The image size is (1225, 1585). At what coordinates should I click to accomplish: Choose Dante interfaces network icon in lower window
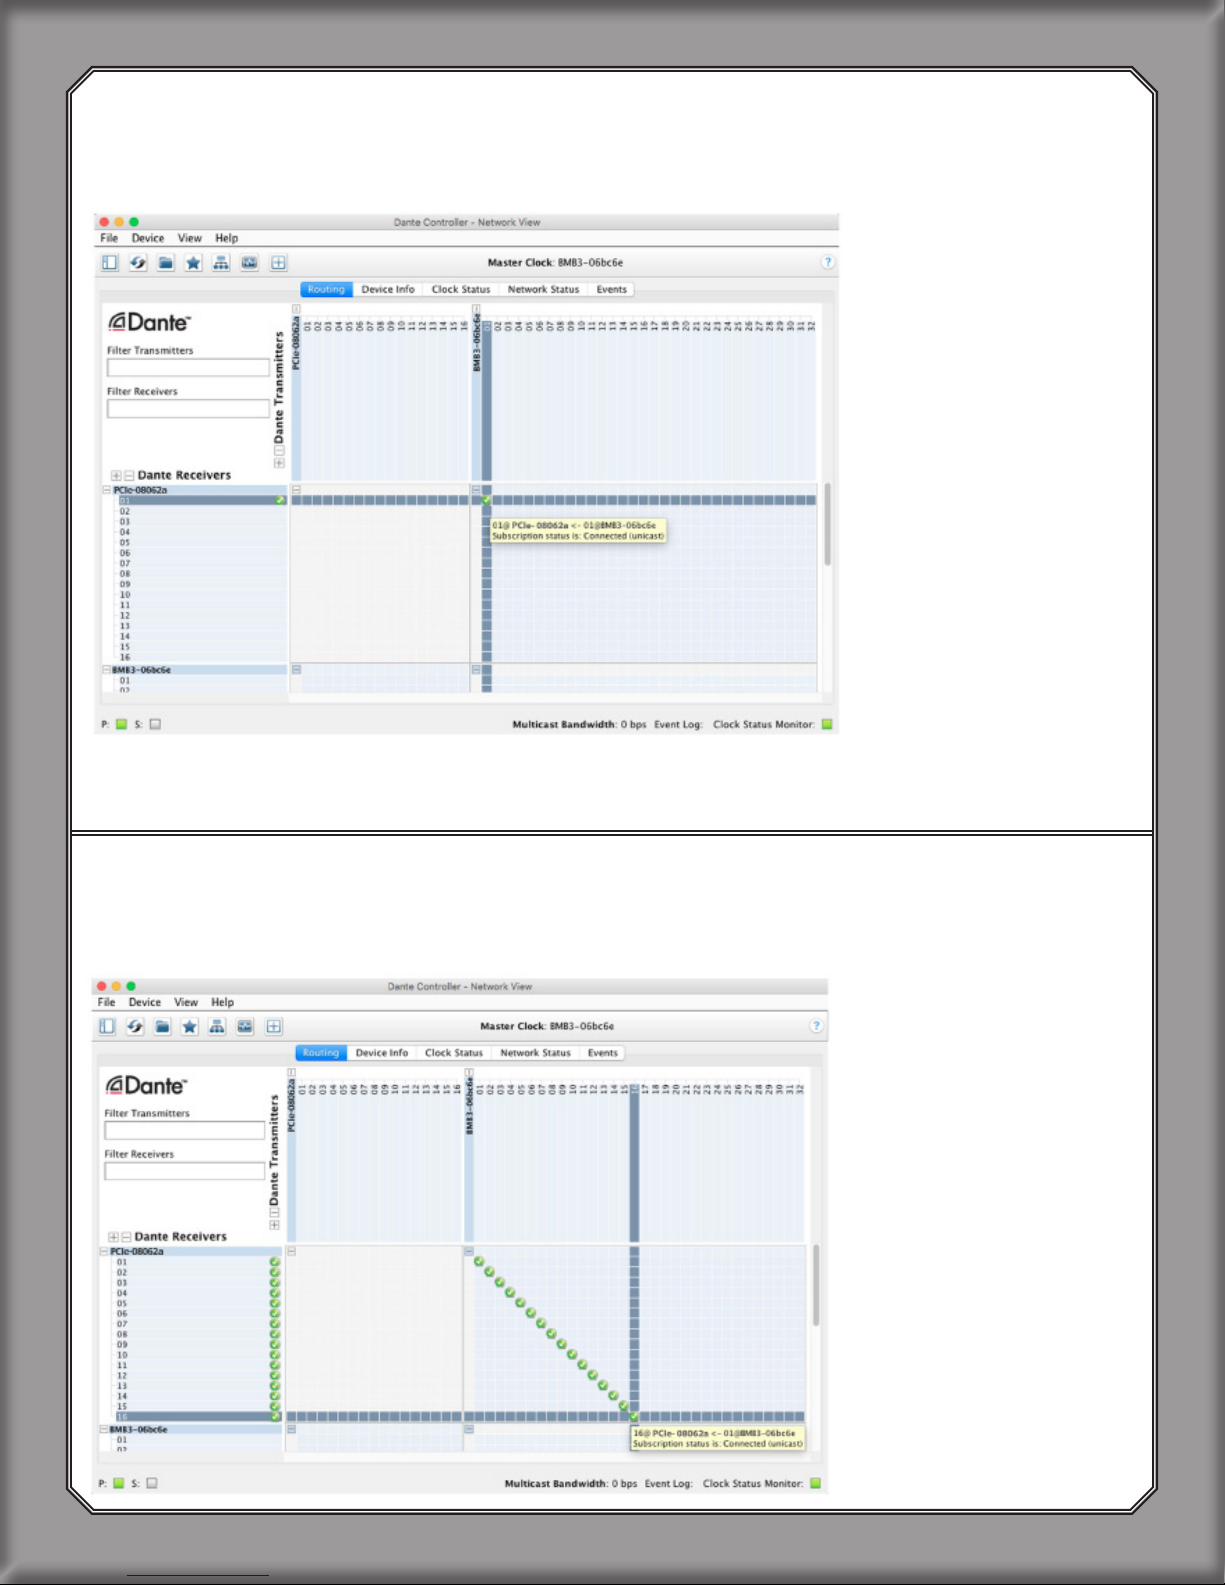click(x=217, y=1026)
